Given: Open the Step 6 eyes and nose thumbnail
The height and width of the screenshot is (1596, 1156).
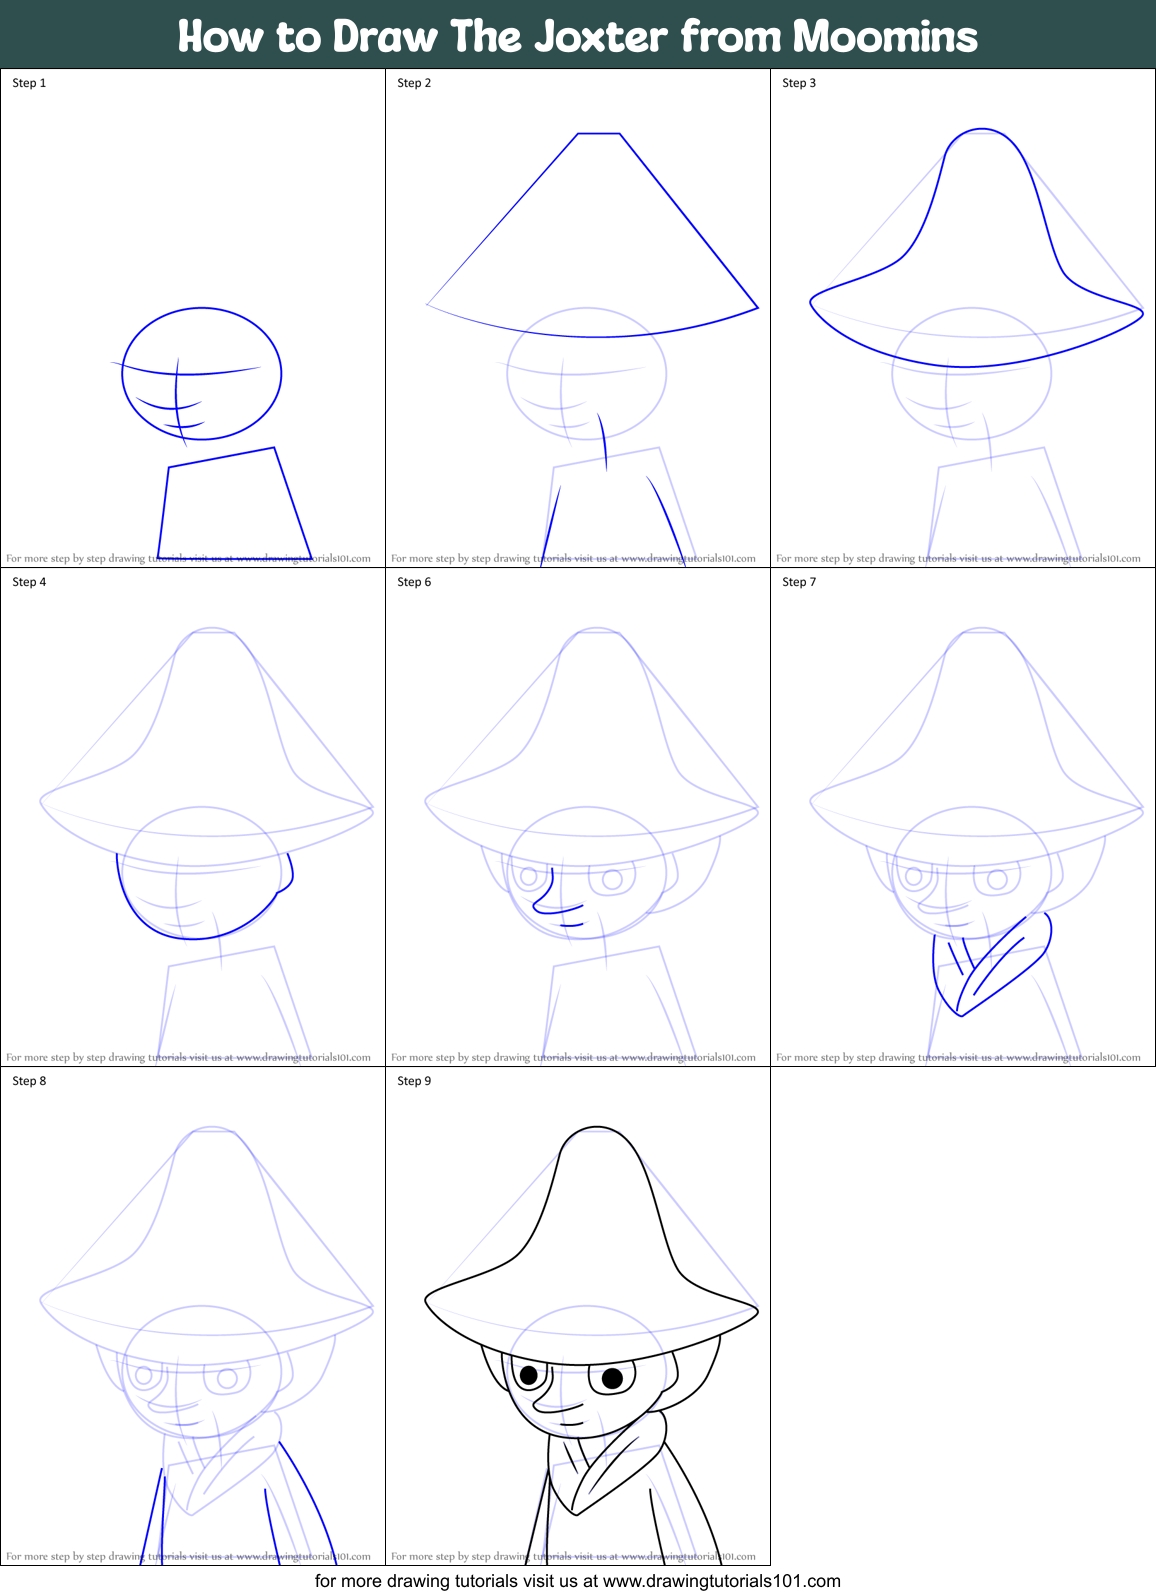Looking at the screenshot, I should click(x=578, y=817).
